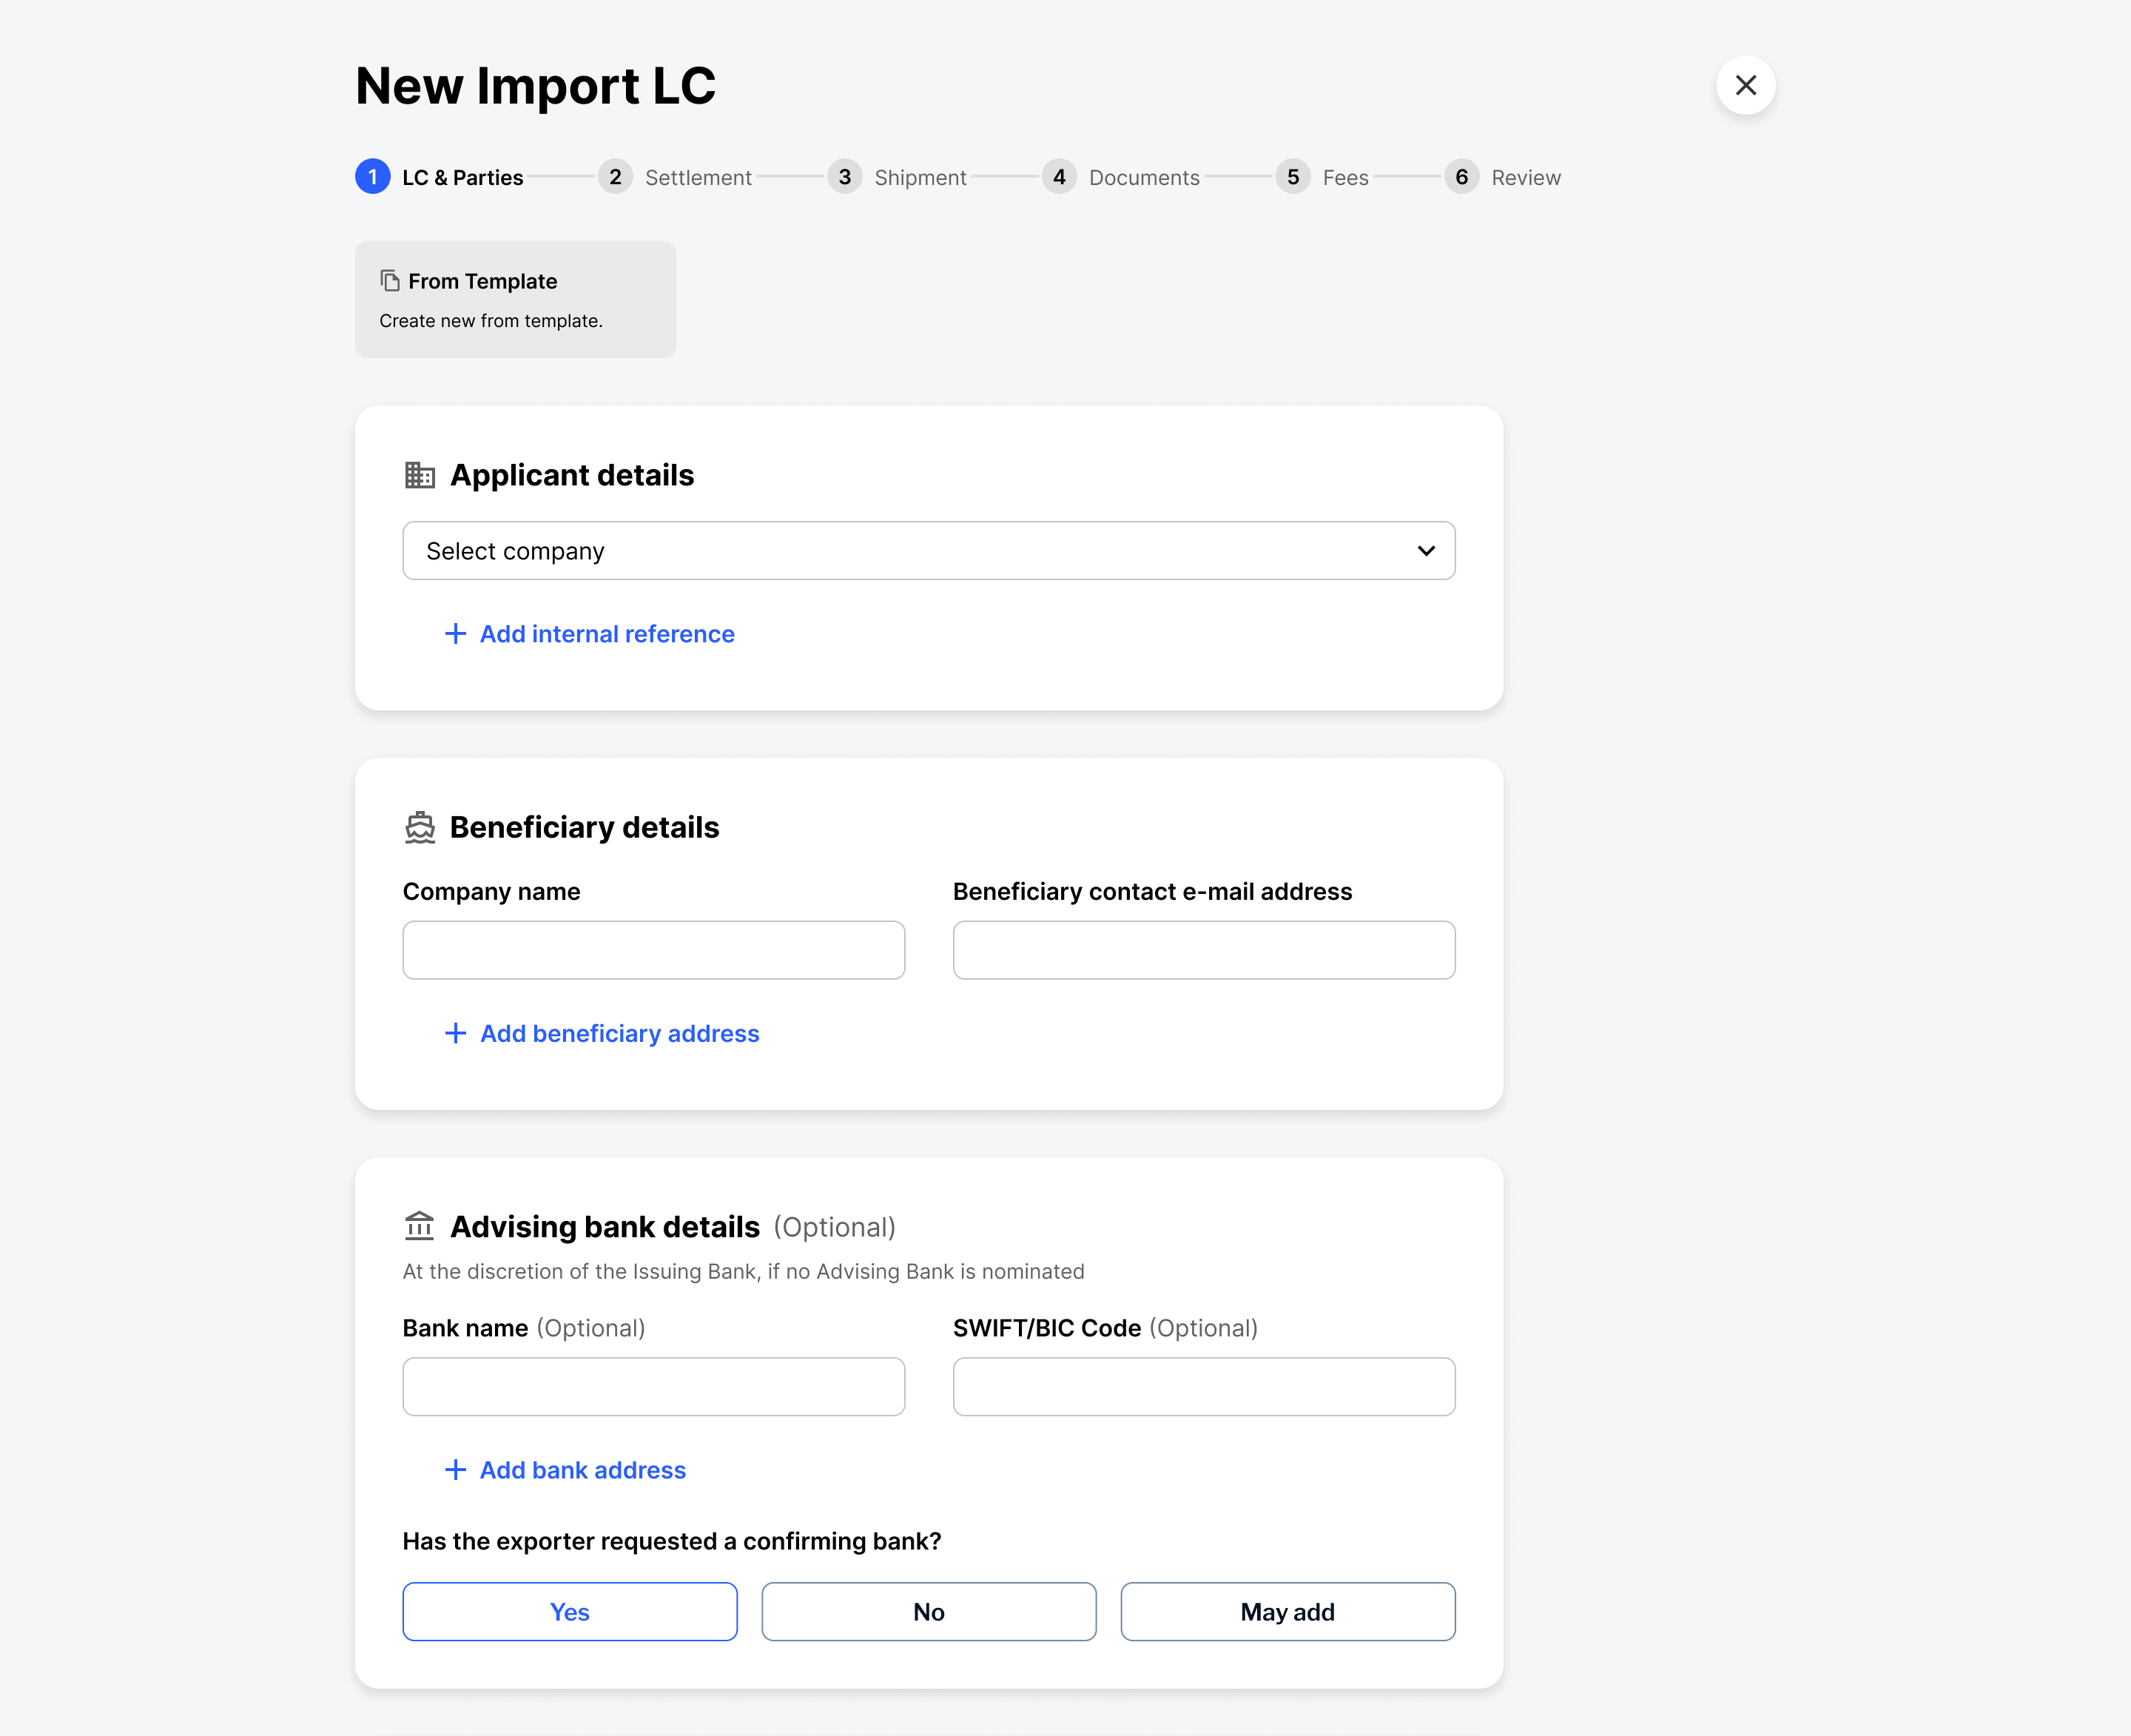2131x1736 pixels.
Task: Click the Beneficiary details ship icon
Action: pos(420,828)
